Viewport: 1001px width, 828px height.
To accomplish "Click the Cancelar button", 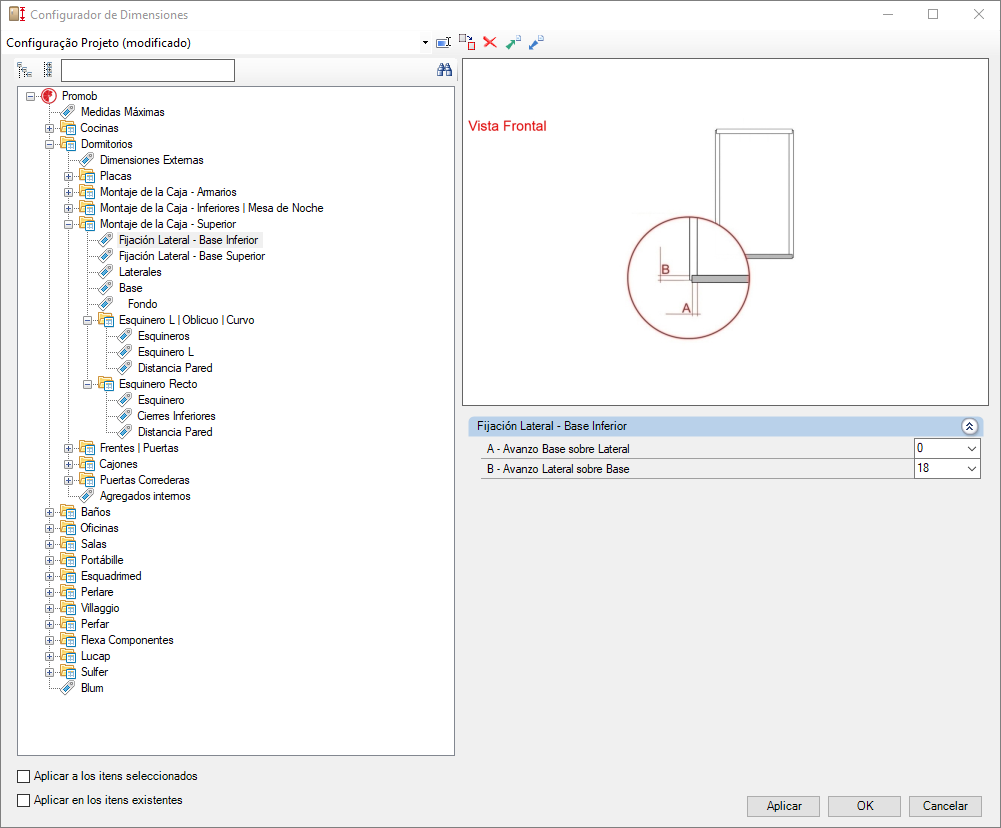I will point(944,806).
